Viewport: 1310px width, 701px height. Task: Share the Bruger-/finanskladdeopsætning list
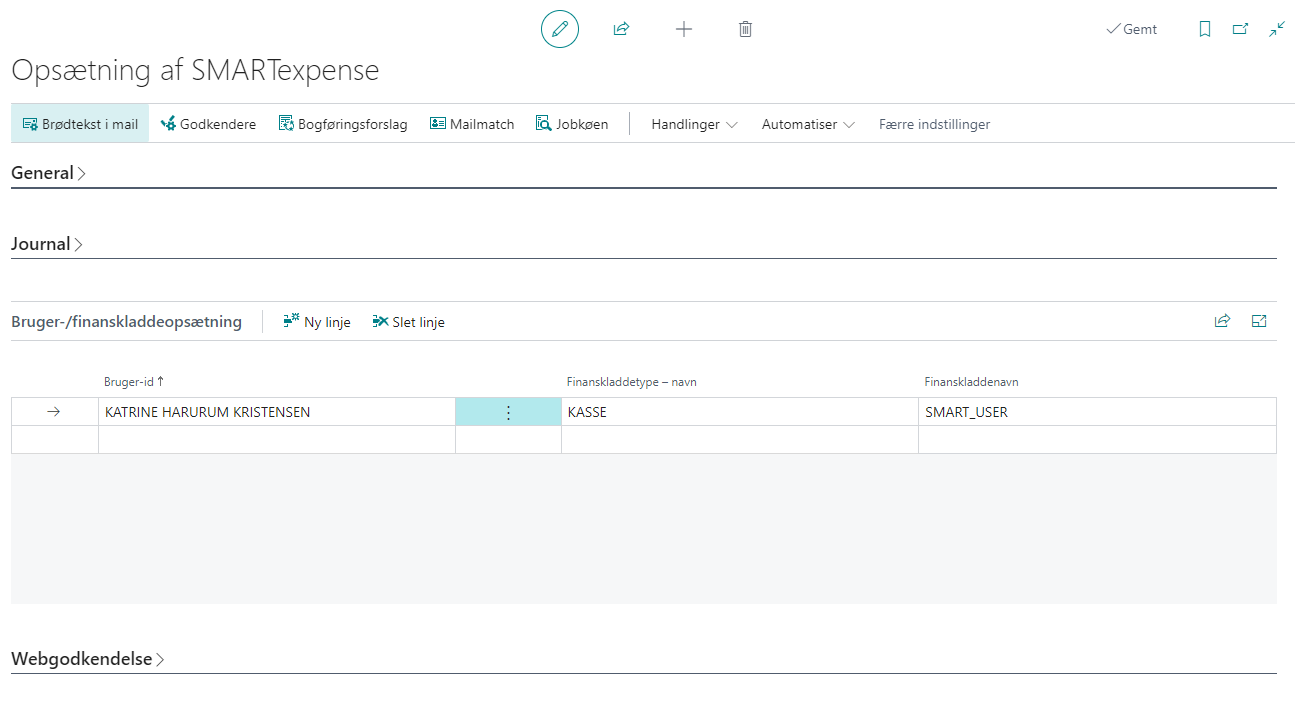(1222, 321)
